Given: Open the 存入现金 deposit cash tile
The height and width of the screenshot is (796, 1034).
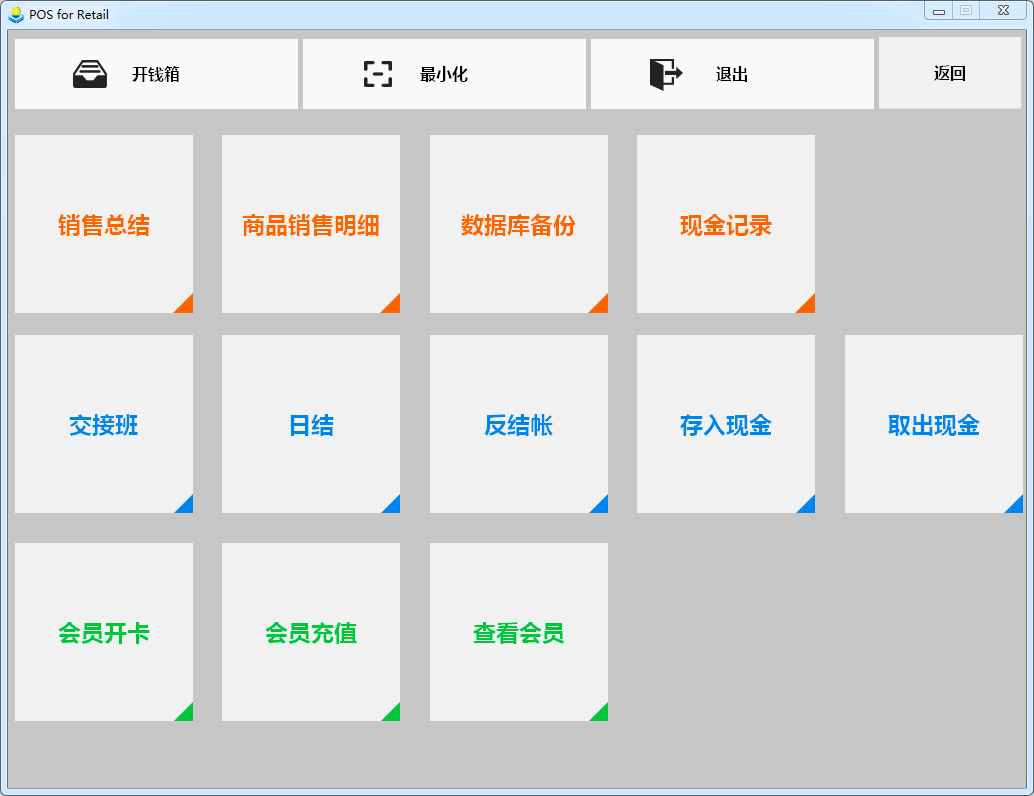Looking at the screenshot, I should pos(726,425).
